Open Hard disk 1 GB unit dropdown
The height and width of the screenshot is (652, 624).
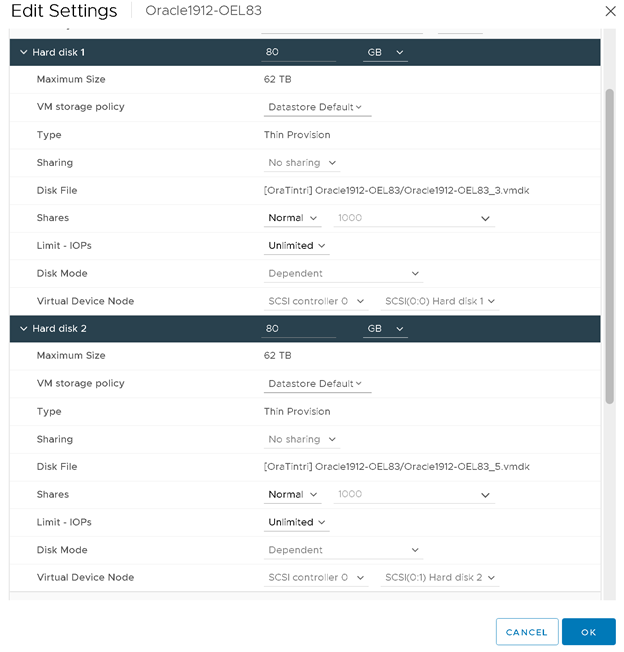(x=385, y=52)
